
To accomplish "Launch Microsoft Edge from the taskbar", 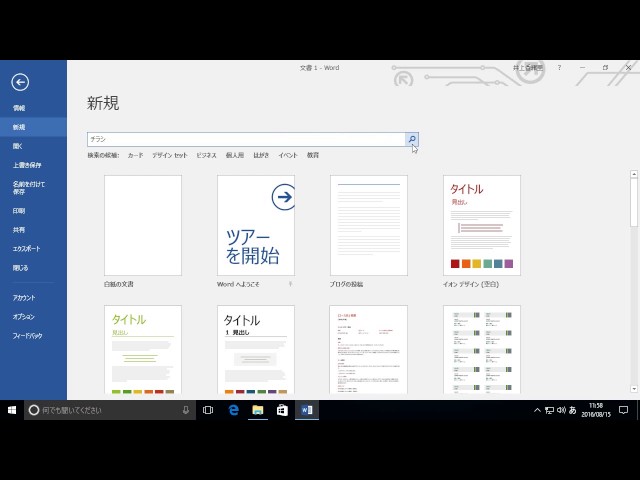I will click(x=233, y=410).
